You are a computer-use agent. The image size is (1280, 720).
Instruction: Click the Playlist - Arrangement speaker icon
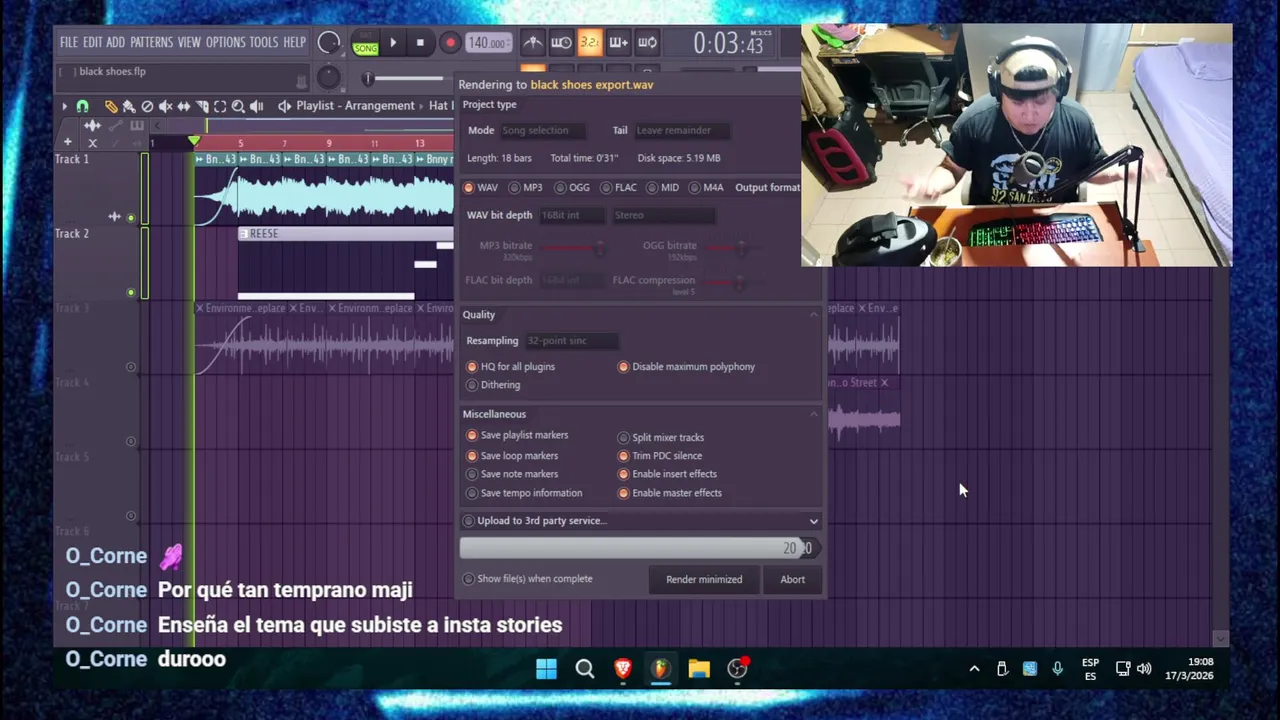pos(284,106)
